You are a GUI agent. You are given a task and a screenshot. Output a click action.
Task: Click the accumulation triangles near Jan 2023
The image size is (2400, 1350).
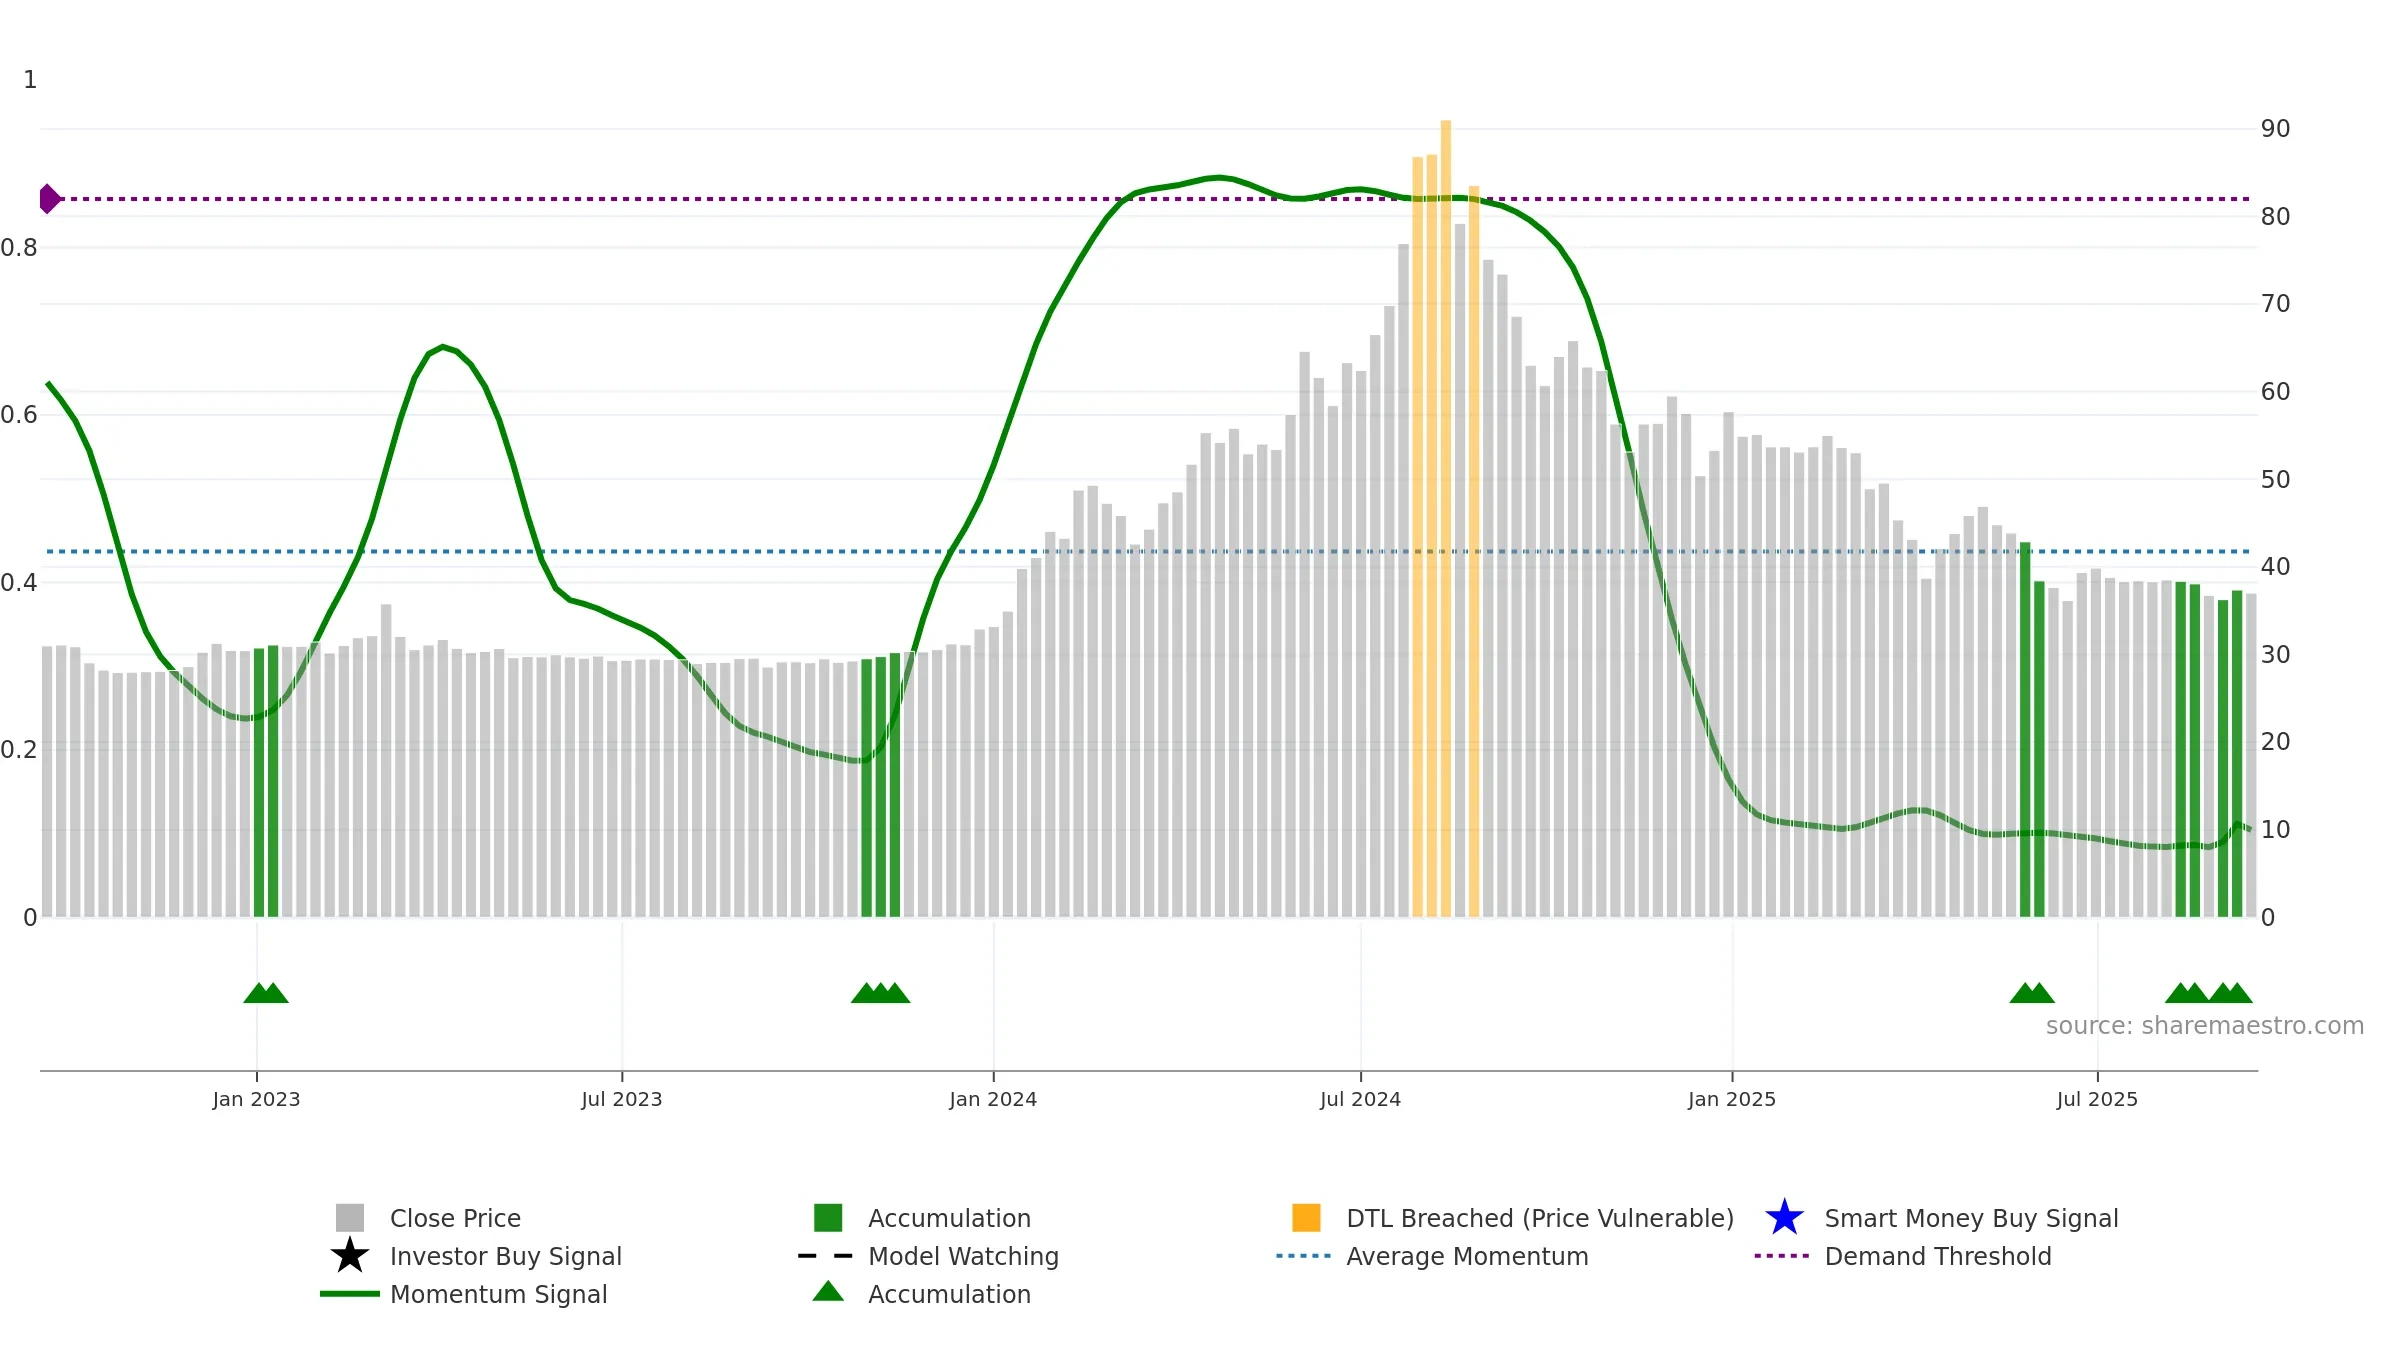pyautogui.click(x=266, y=993)
